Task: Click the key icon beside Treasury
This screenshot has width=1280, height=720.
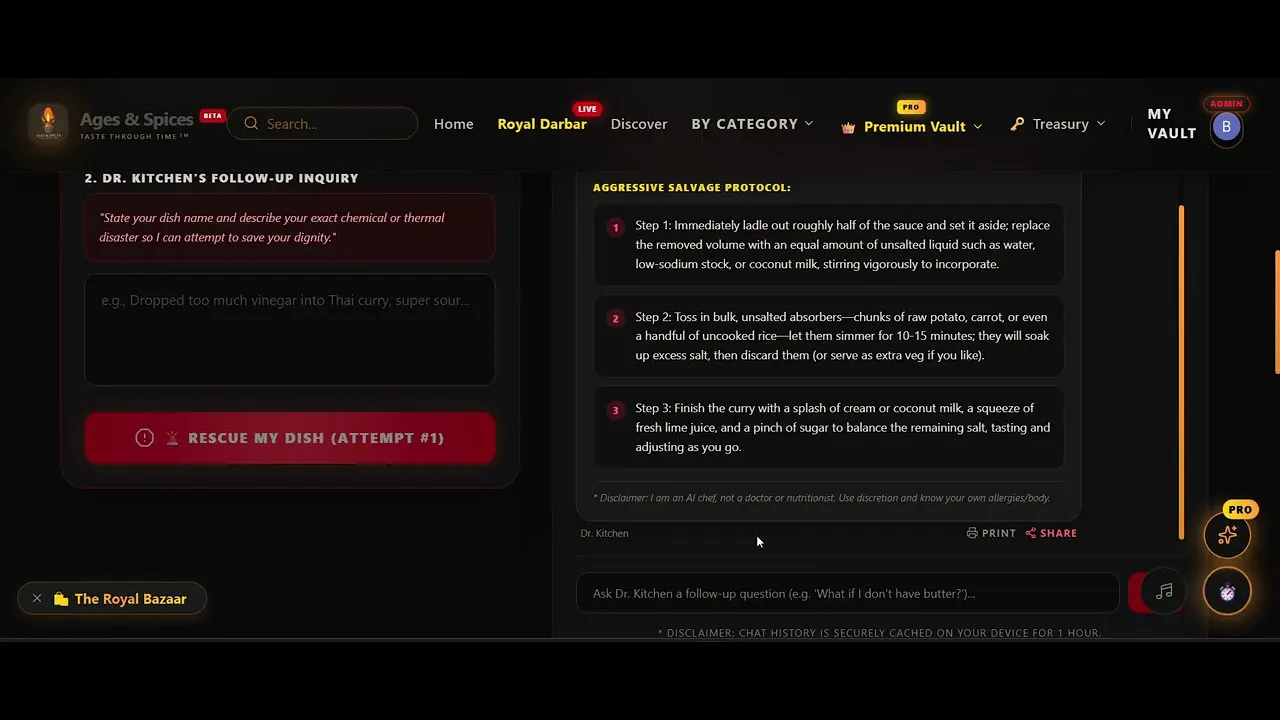Action: (1017, 124)
